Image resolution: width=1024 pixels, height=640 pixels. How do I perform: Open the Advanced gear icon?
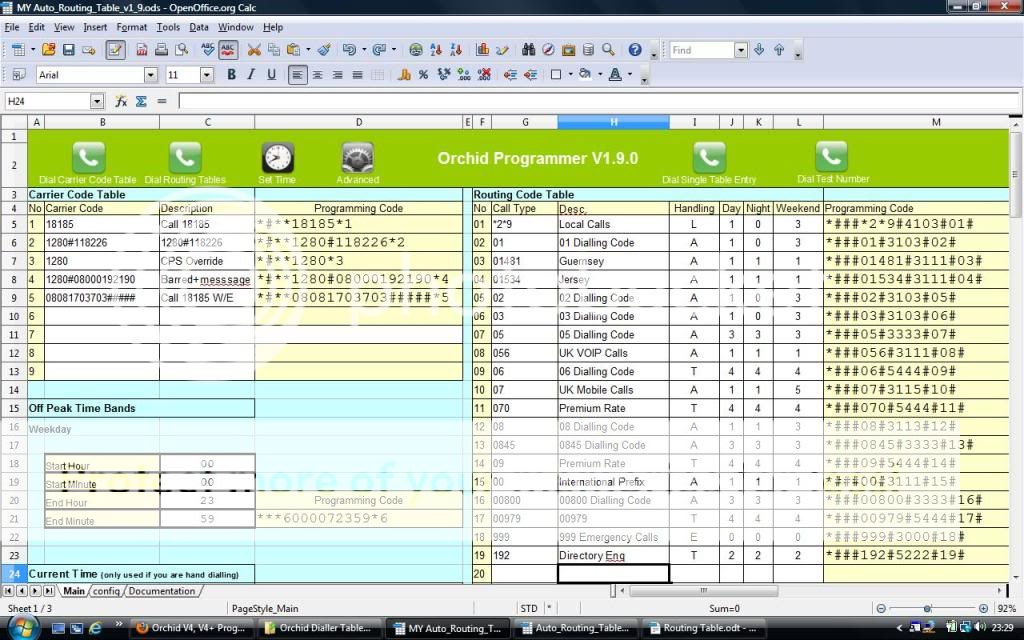coord(357,157)
